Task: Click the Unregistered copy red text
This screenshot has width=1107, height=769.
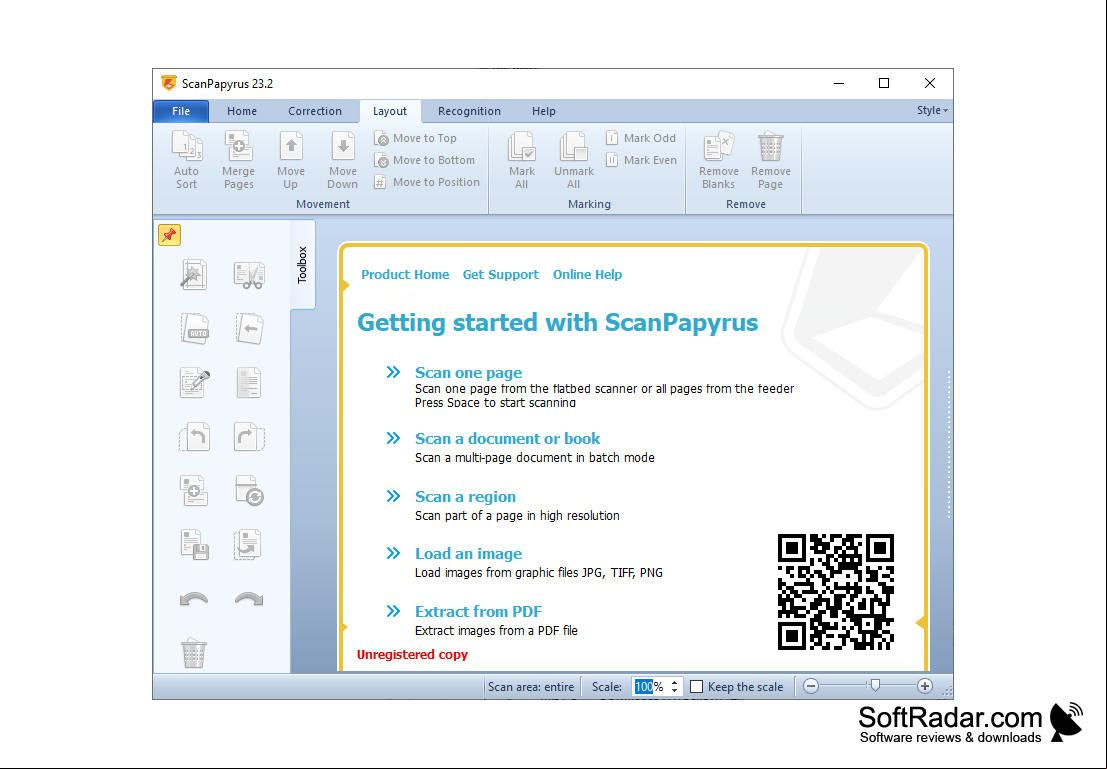Action: (x=412, y=655)
